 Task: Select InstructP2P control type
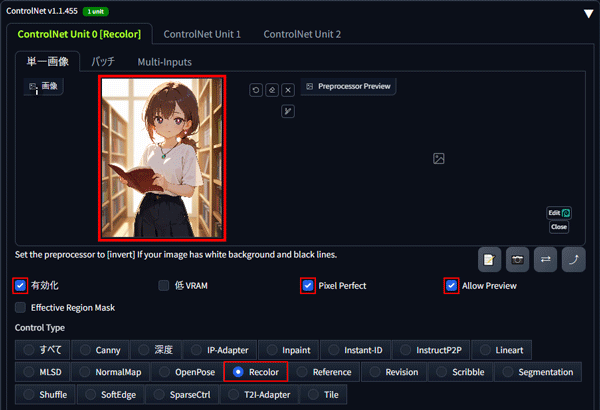pos(431,350)
